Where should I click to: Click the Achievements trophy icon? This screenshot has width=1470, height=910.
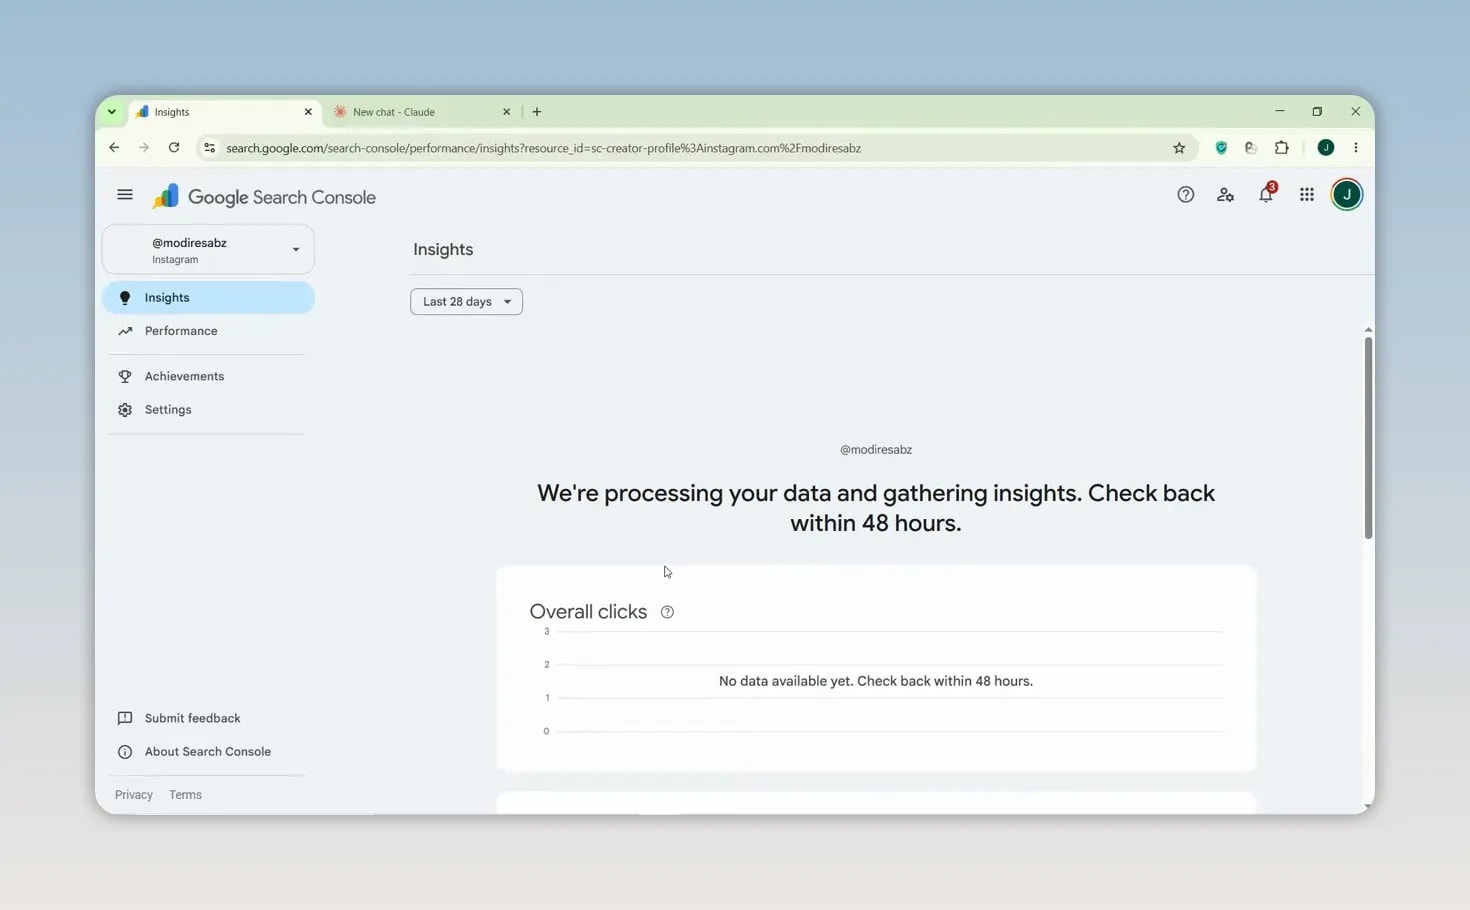[x=125, y=377]
